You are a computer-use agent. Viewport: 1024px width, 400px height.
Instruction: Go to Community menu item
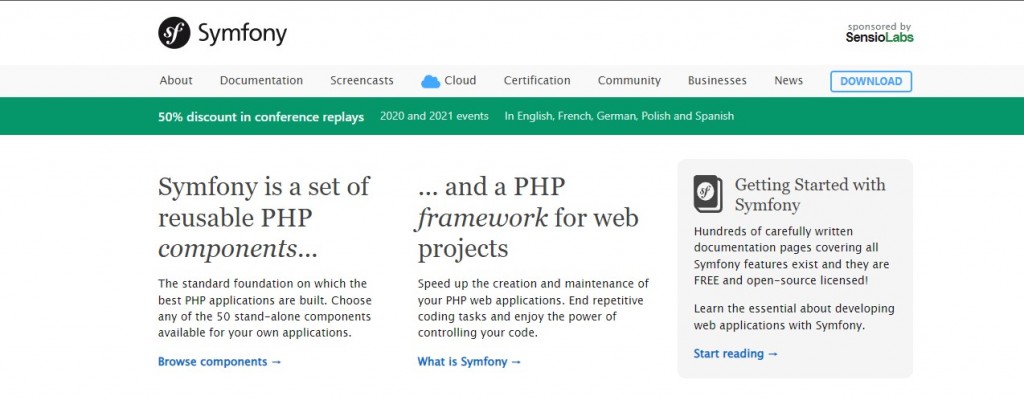pyautogui.click(x=629, y=80)
